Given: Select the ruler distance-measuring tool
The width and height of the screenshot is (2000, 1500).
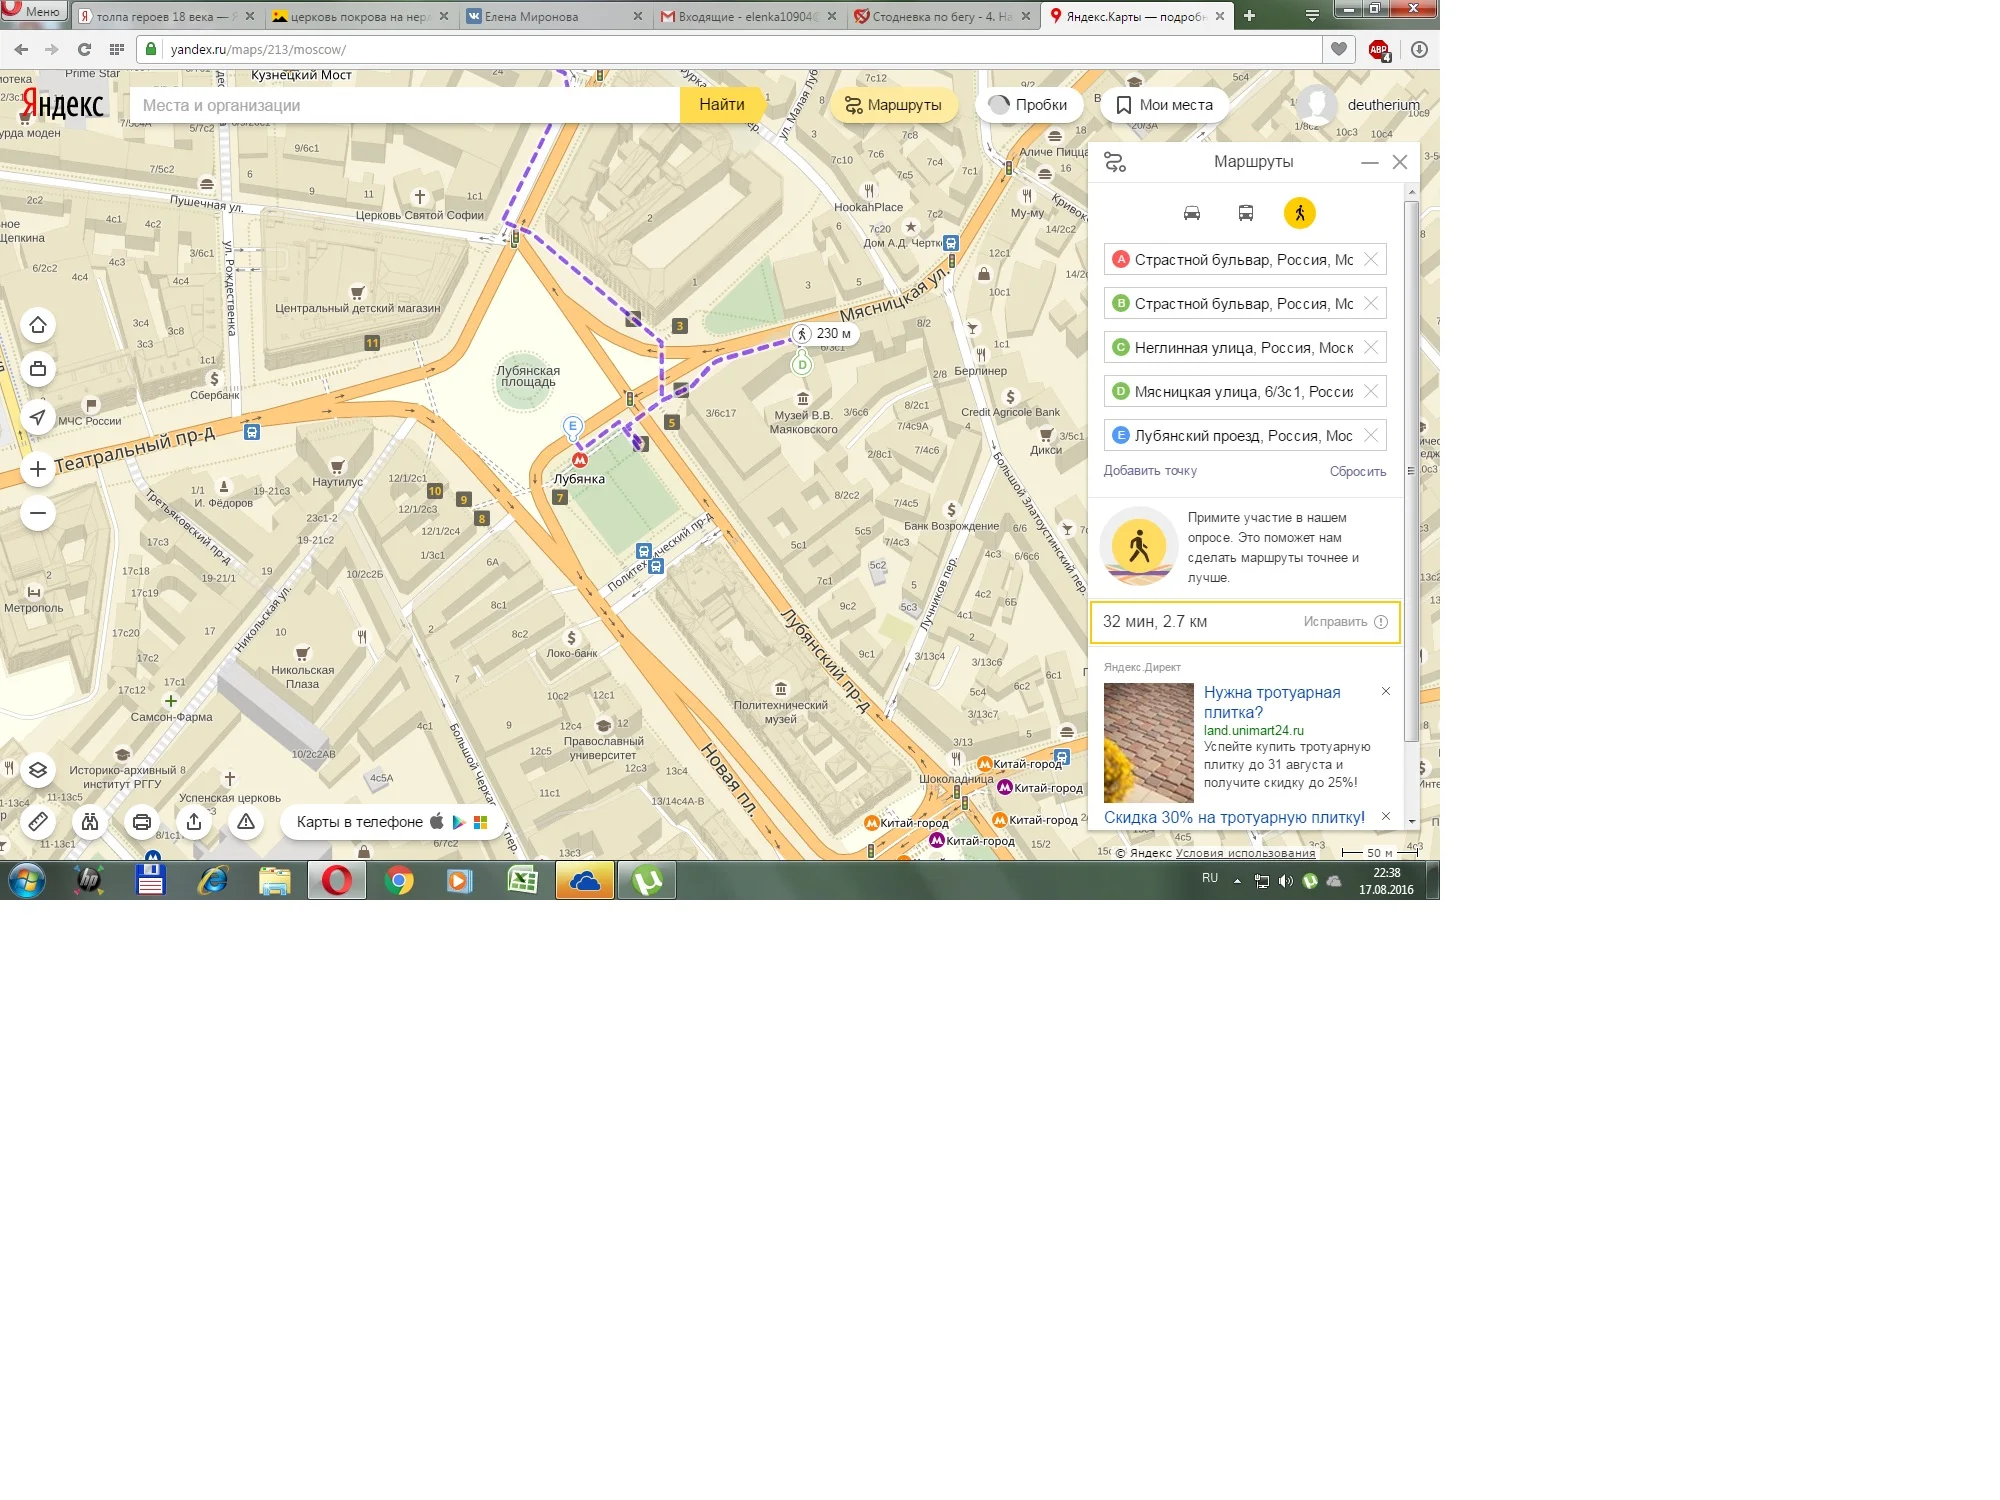Looking at the screenshot, I should 38,823.
